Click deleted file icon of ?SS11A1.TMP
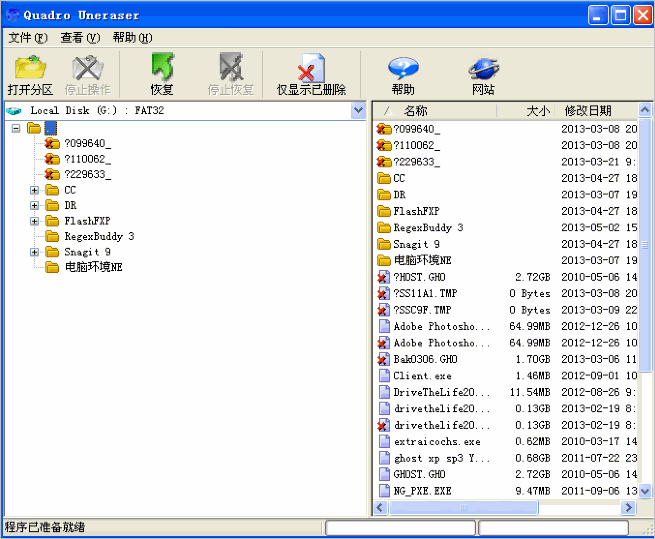This screenshot has width=655, height=539. pyautogui.click(x=383, y=293)
